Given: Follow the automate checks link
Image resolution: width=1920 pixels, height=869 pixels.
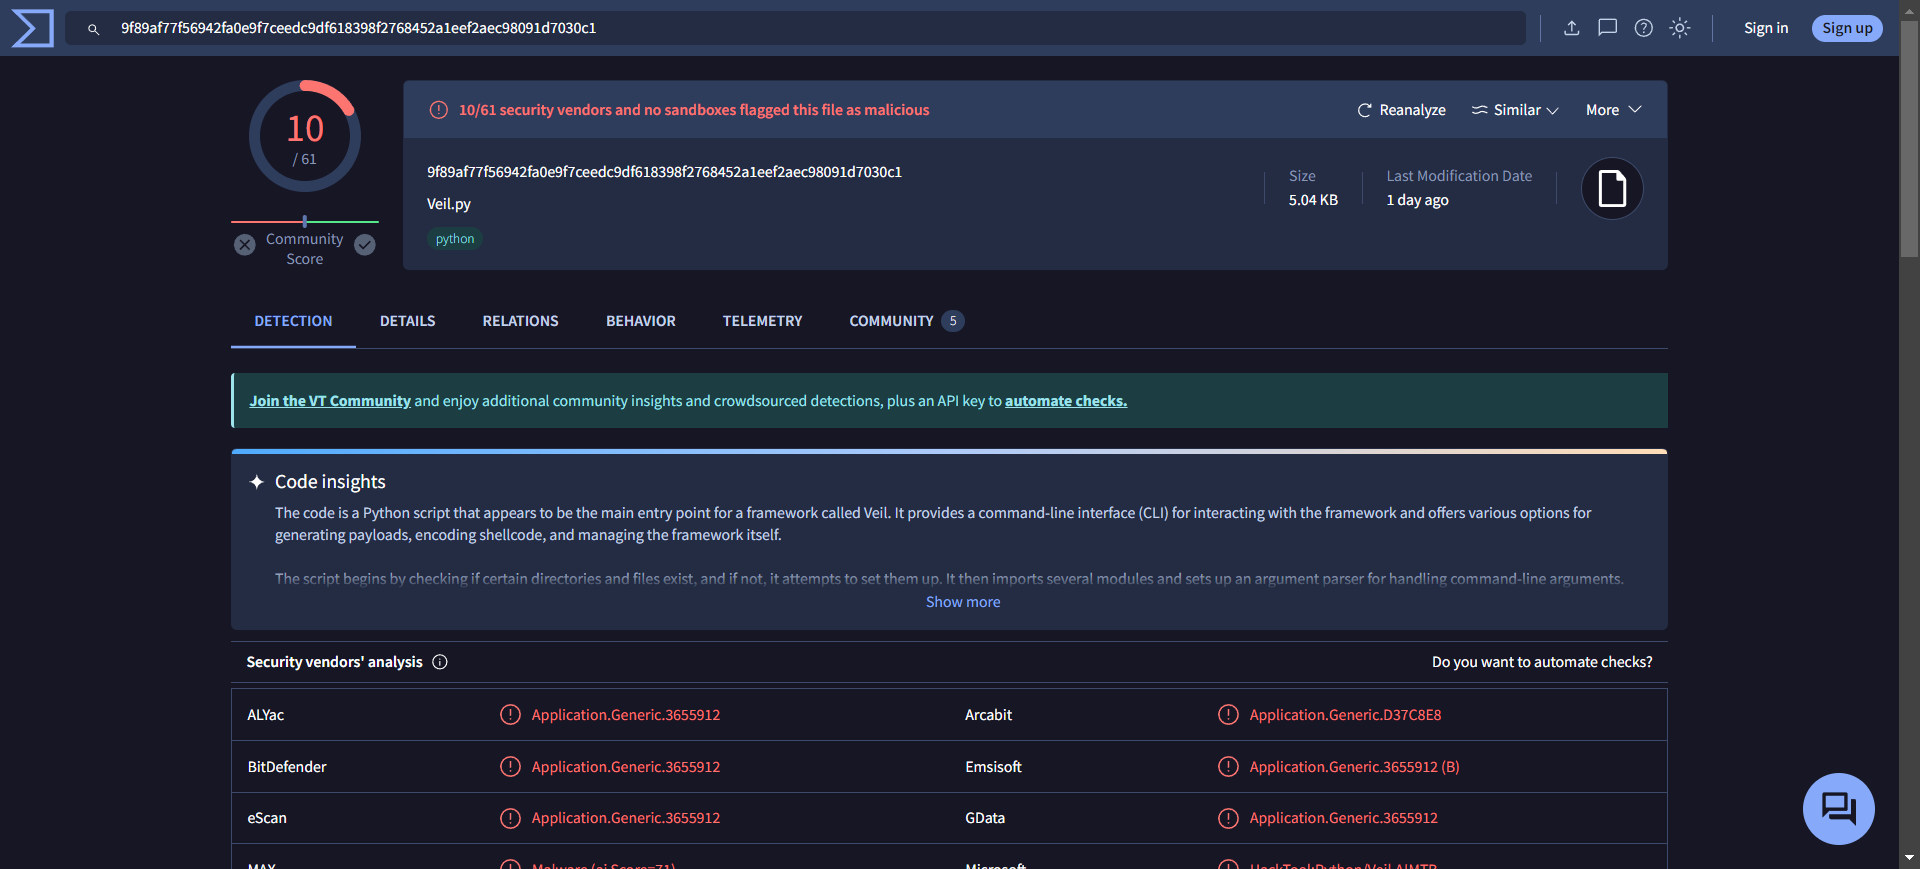Looking at the screenshot, I should click(x=1066, y=401).
